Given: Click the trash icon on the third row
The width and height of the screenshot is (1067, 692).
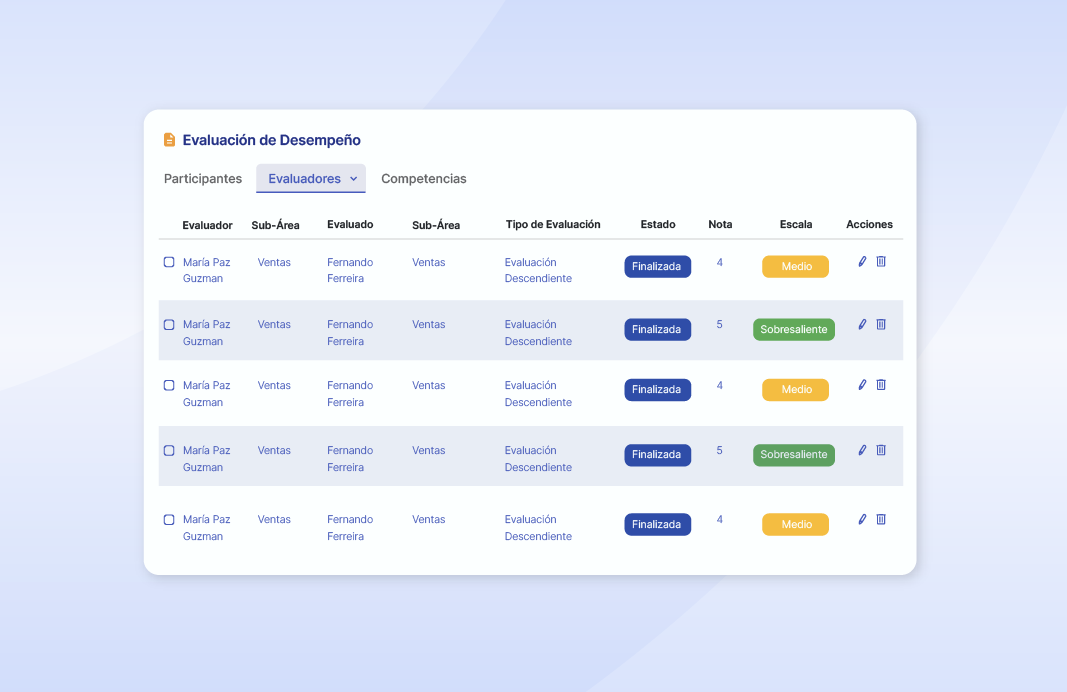Looking at the screenshot, I should 881,384.
